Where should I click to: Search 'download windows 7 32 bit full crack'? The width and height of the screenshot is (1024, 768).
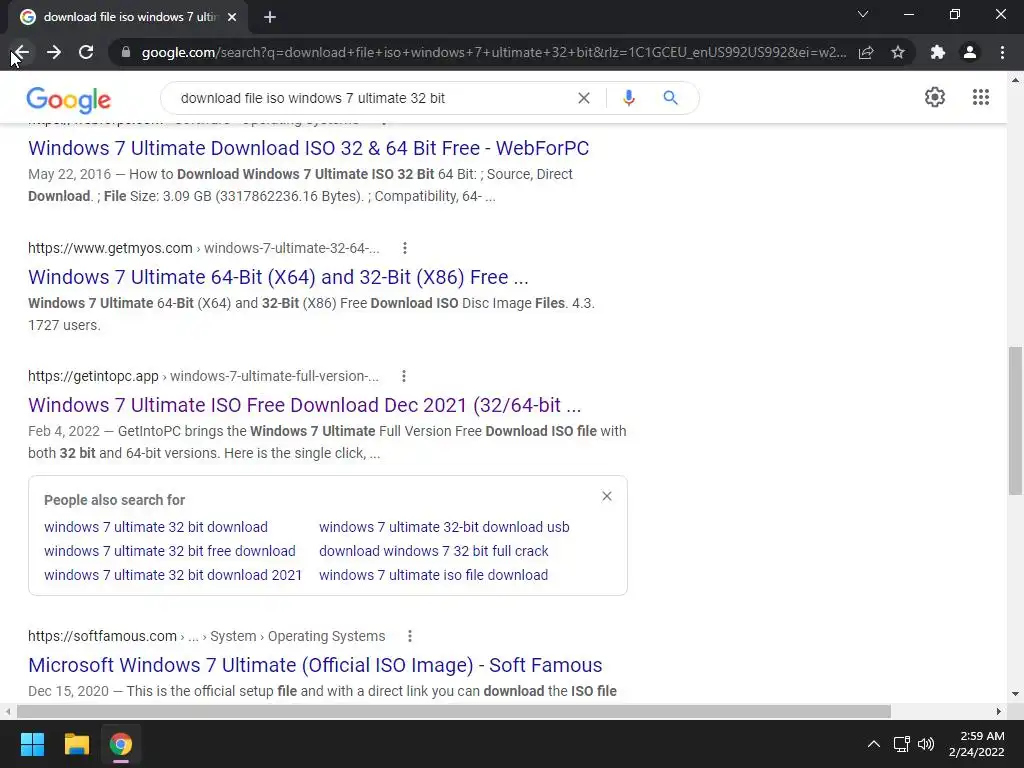(x=434, y=551)
